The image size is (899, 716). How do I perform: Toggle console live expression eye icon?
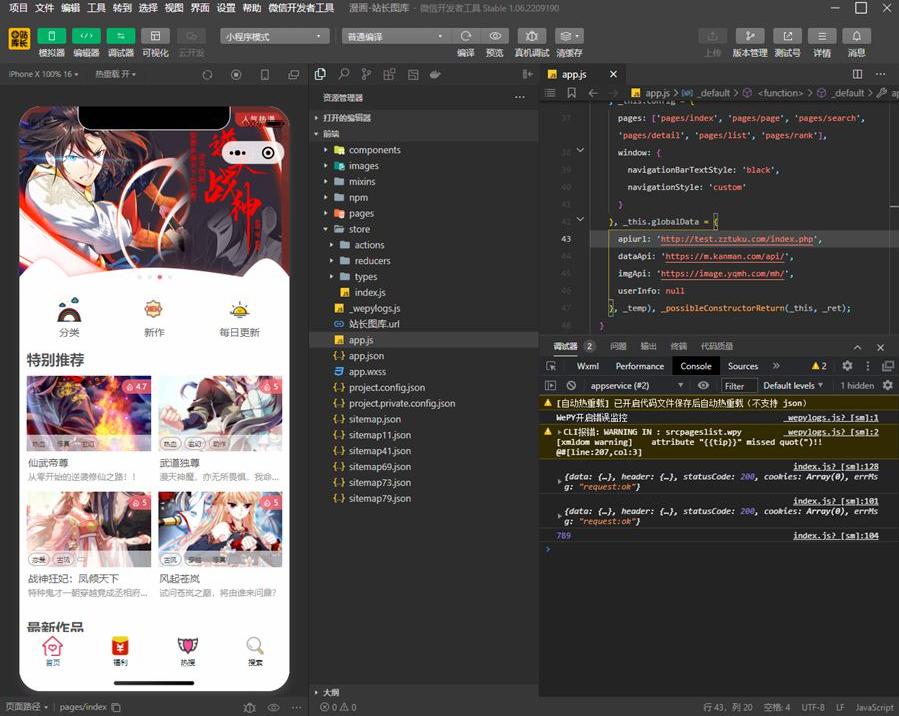pyautogui.click(x=703, y=386)
